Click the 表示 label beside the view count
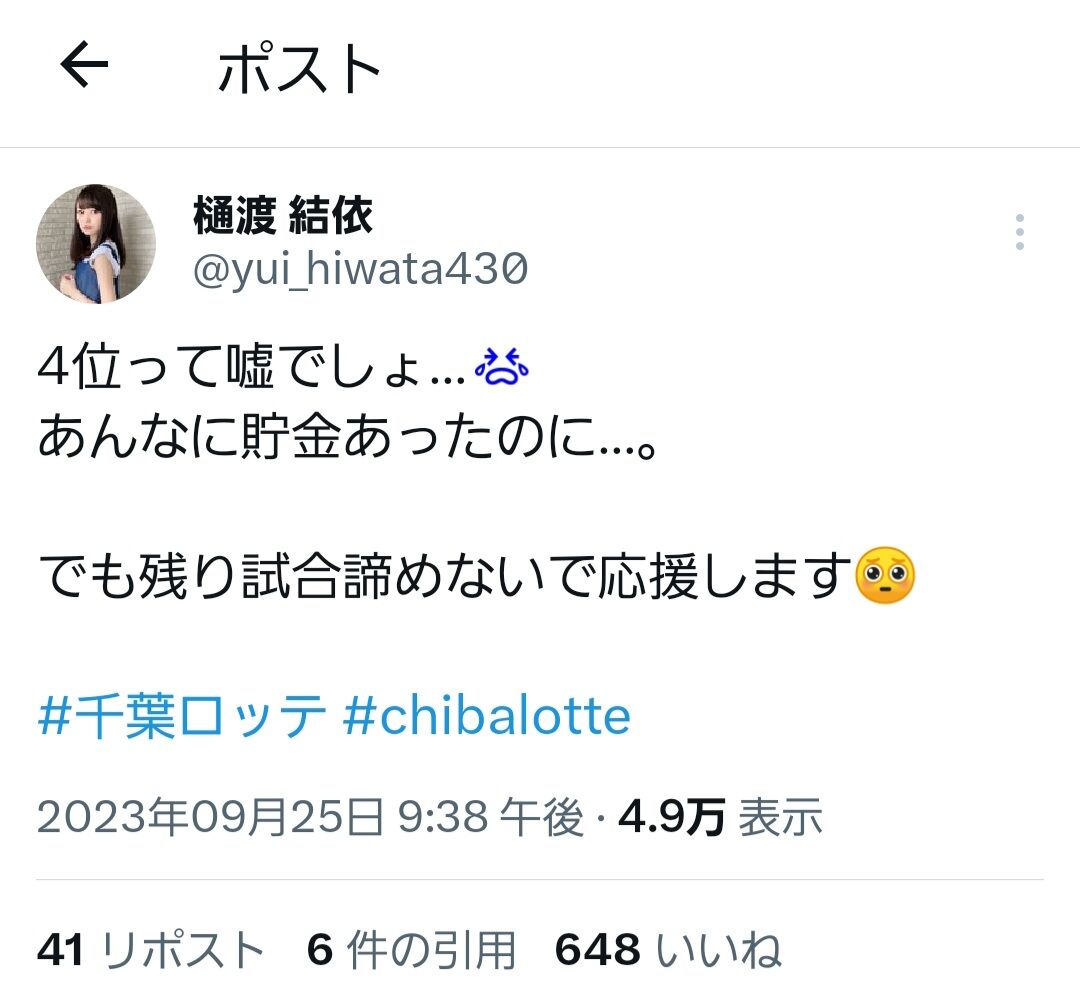This screenshot has height=1007, width=1080. (780, 817)
